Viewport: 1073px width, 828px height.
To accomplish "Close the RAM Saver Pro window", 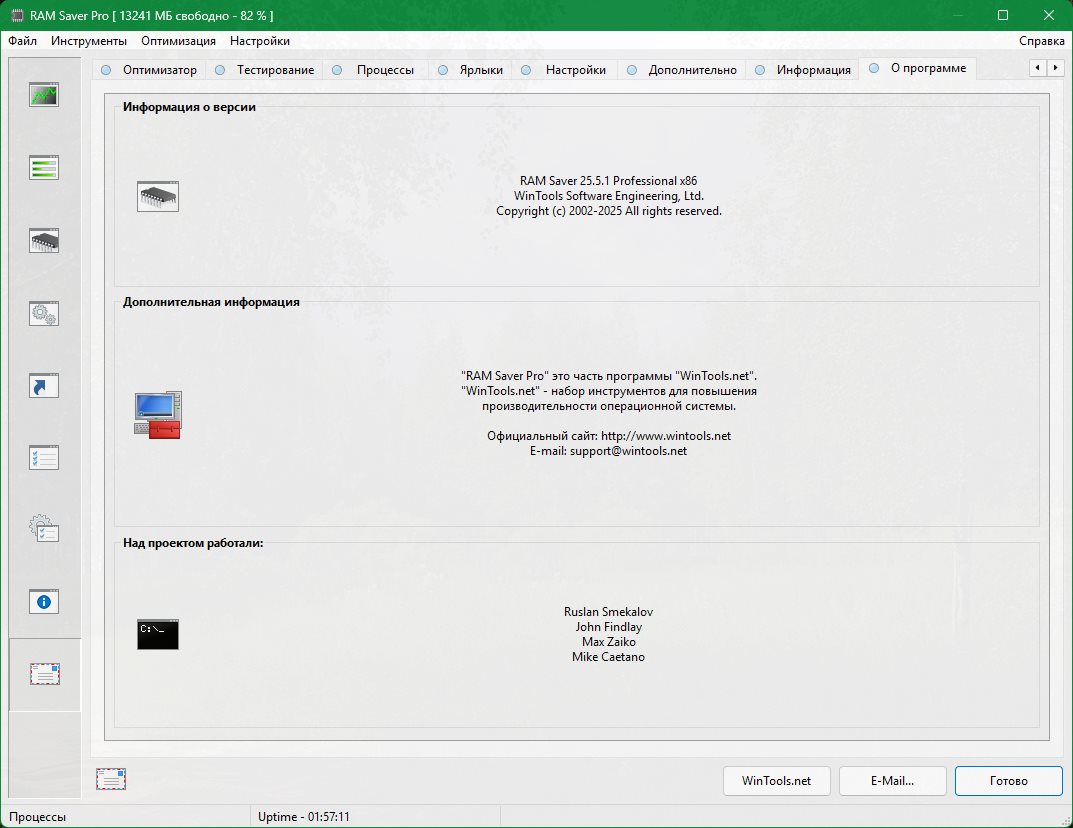I will click(1048, 15).
